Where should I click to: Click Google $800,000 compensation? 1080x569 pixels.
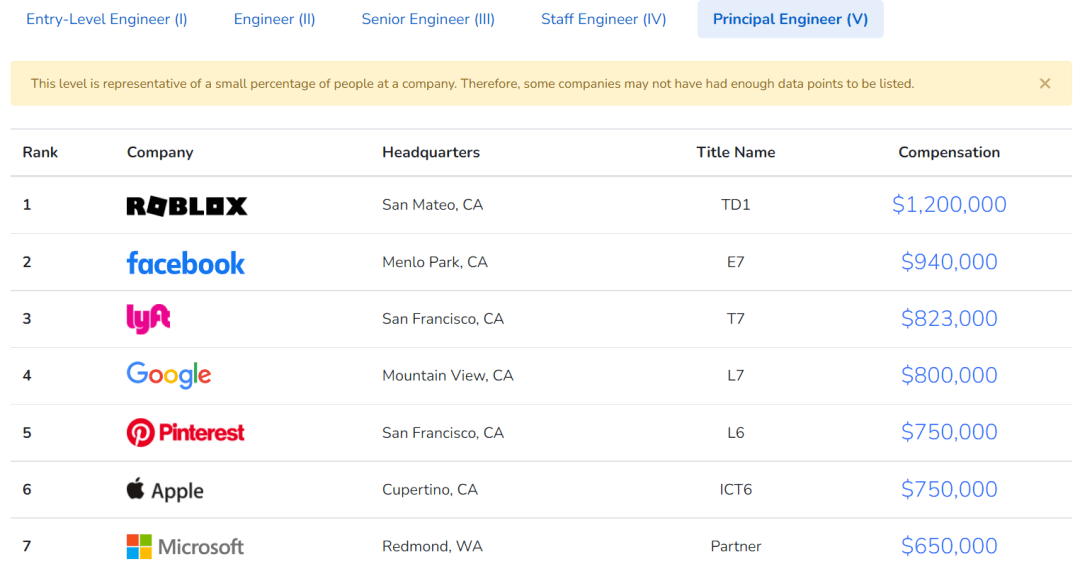[949, 375]
